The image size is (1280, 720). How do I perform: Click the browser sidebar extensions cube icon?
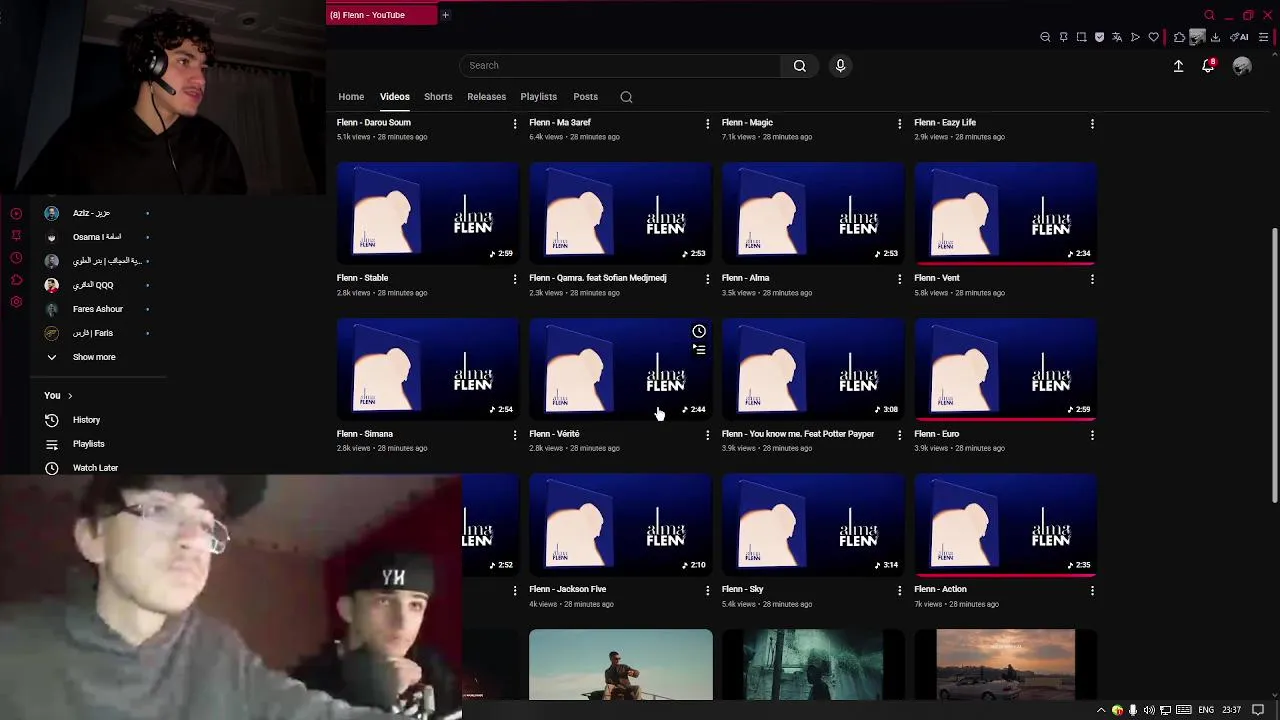pos(16,280)
